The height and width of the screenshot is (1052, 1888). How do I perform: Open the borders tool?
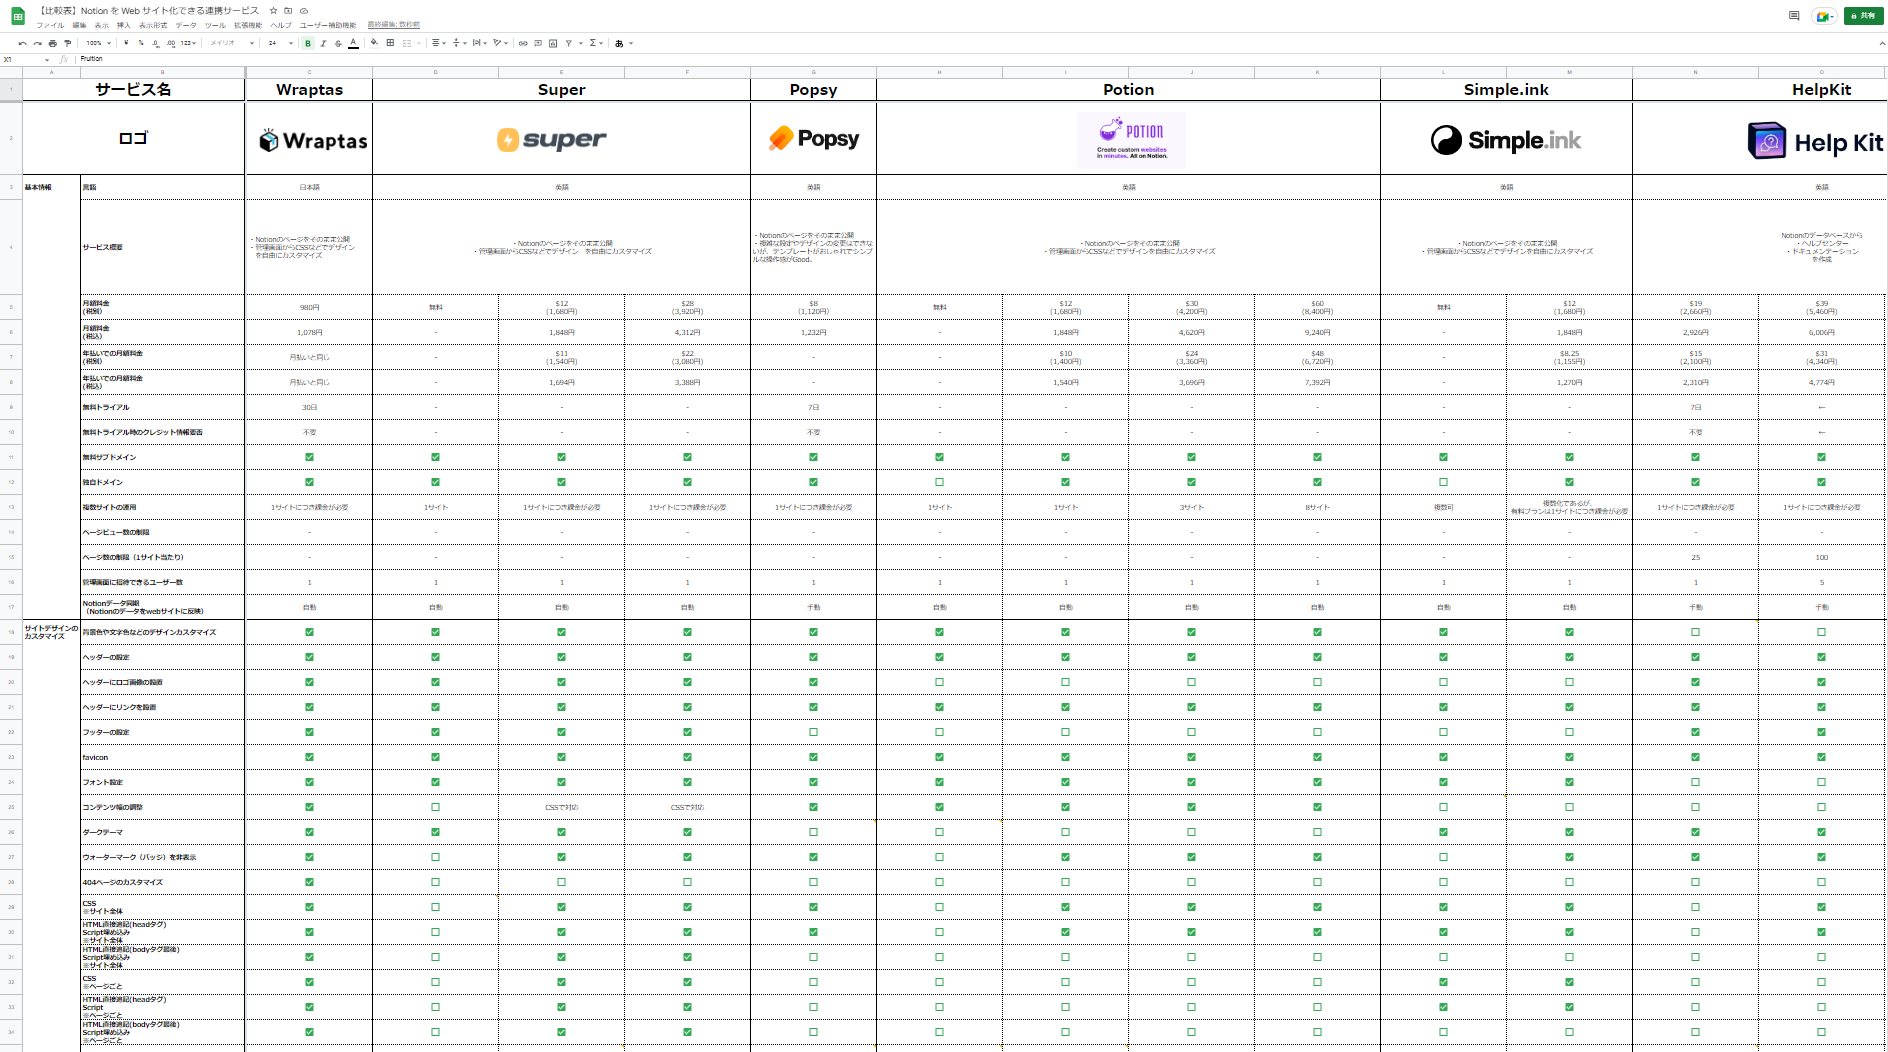(390, 43)
